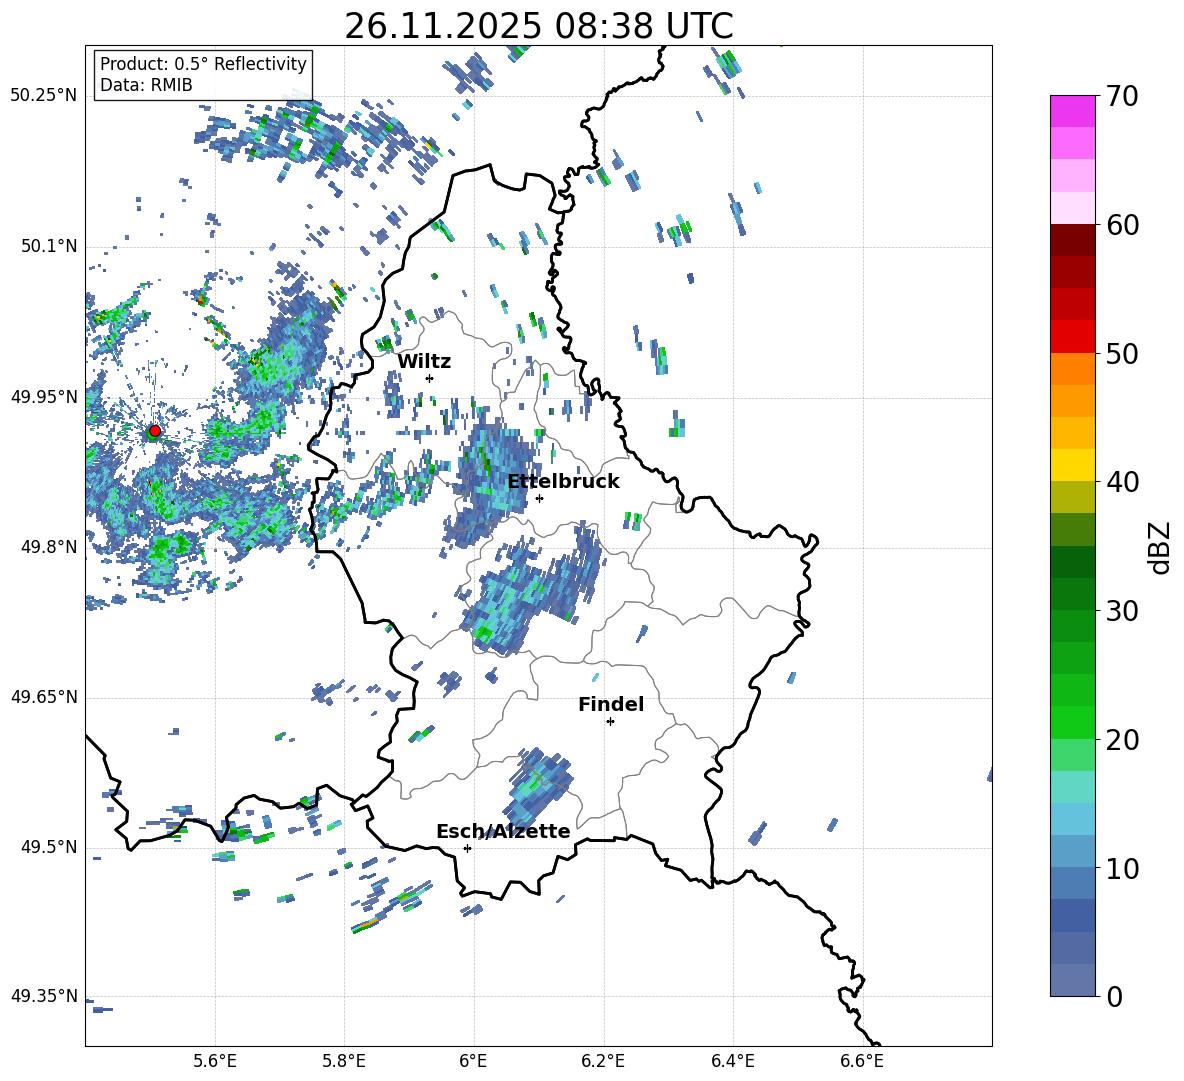Click the Ettelbruck station cross marker

[x=539, y=498]
